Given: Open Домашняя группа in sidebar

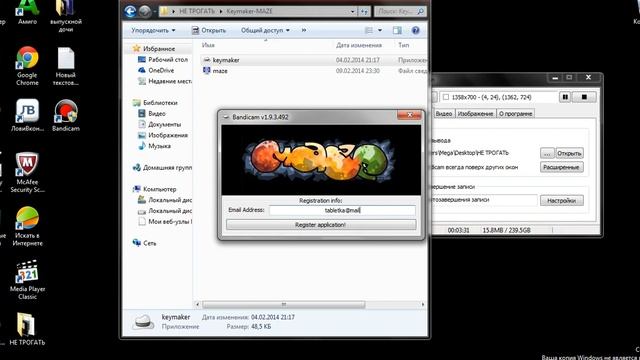Looking at the screenshot, I should coord(167,167).
